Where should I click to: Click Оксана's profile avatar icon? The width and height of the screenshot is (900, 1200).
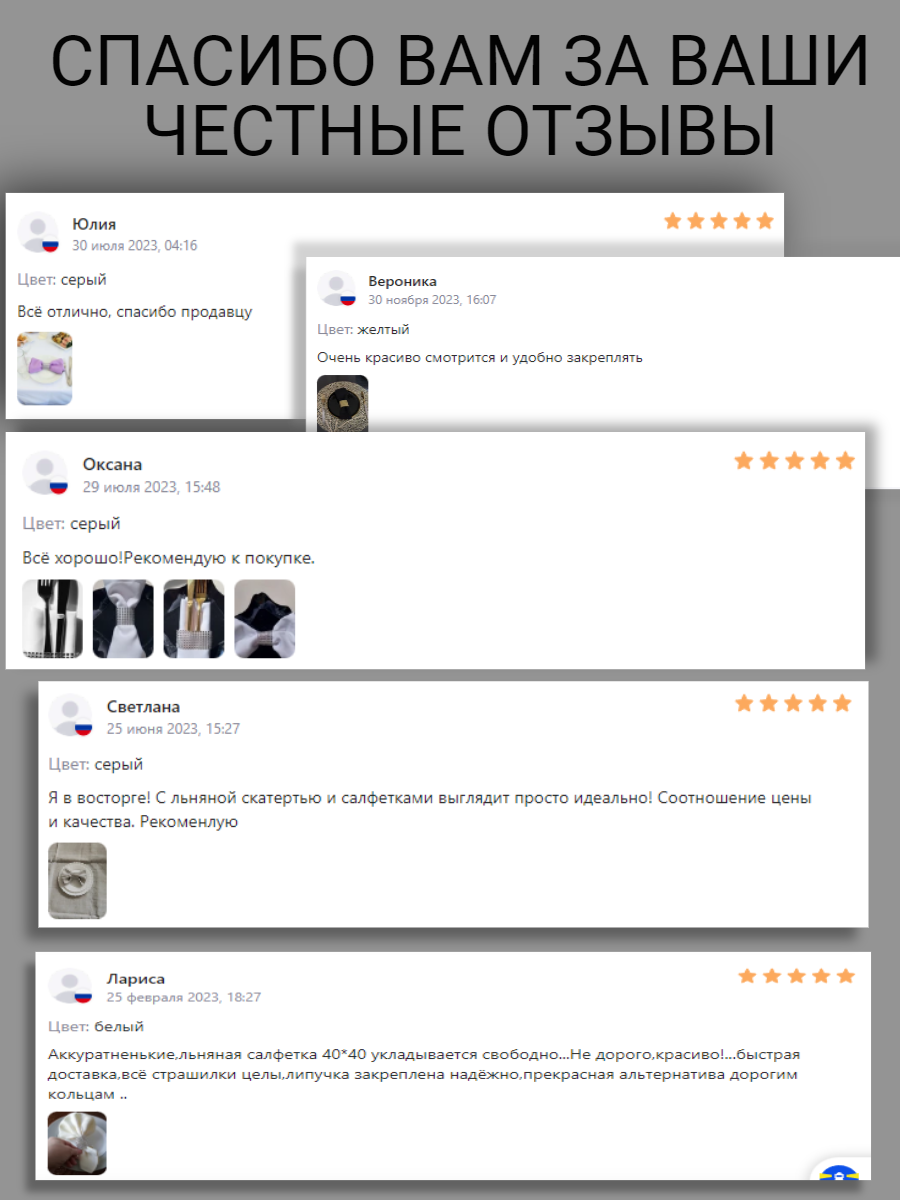coord(45,473)
